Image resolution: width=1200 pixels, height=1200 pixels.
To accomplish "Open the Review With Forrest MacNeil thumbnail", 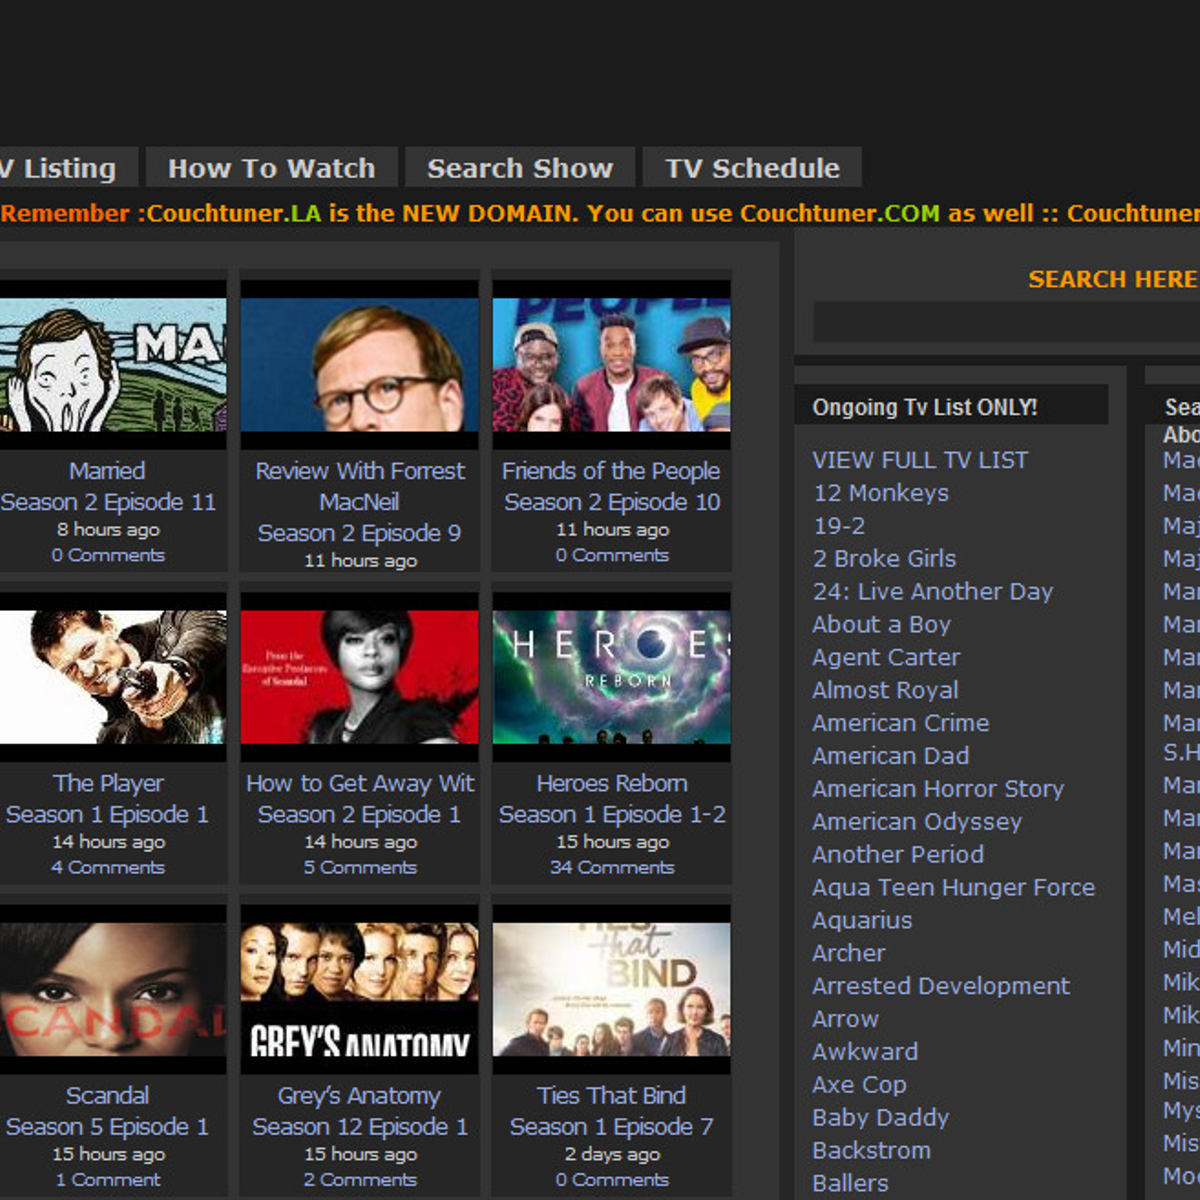I will pyautogui.click(x=360, y=365).
